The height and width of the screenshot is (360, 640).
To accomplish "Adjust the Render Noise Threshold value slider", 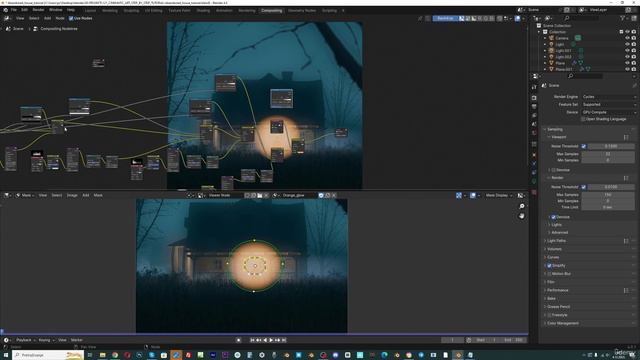I will point(611,187).
